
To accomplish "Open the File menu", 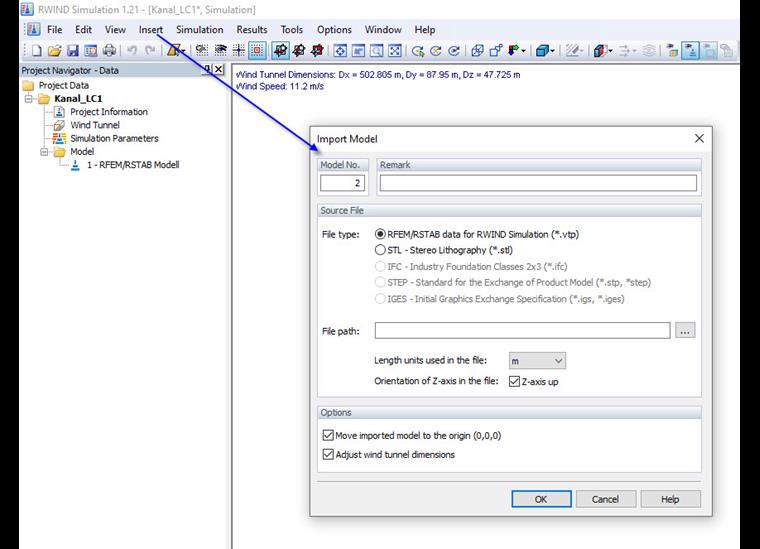I will [x=55, y=30].
